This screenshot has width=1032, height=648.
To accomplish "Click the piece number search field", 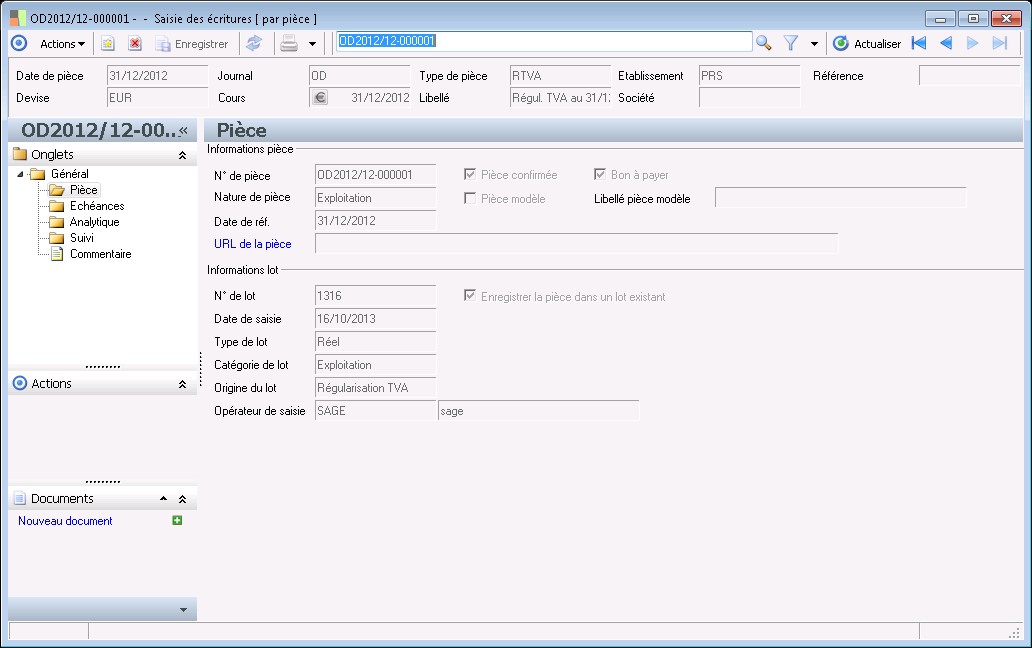I will coord(543,42).
